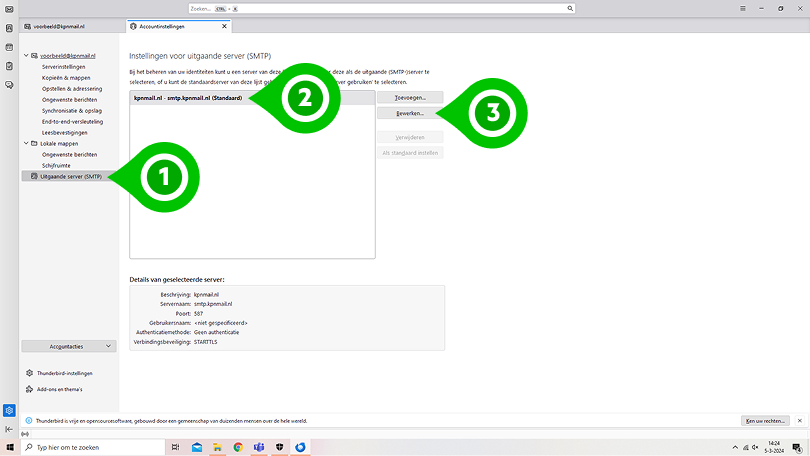This screenshot has width=810, height=456.
Task: Open File Explorer from taskbar
Action: 217,447
